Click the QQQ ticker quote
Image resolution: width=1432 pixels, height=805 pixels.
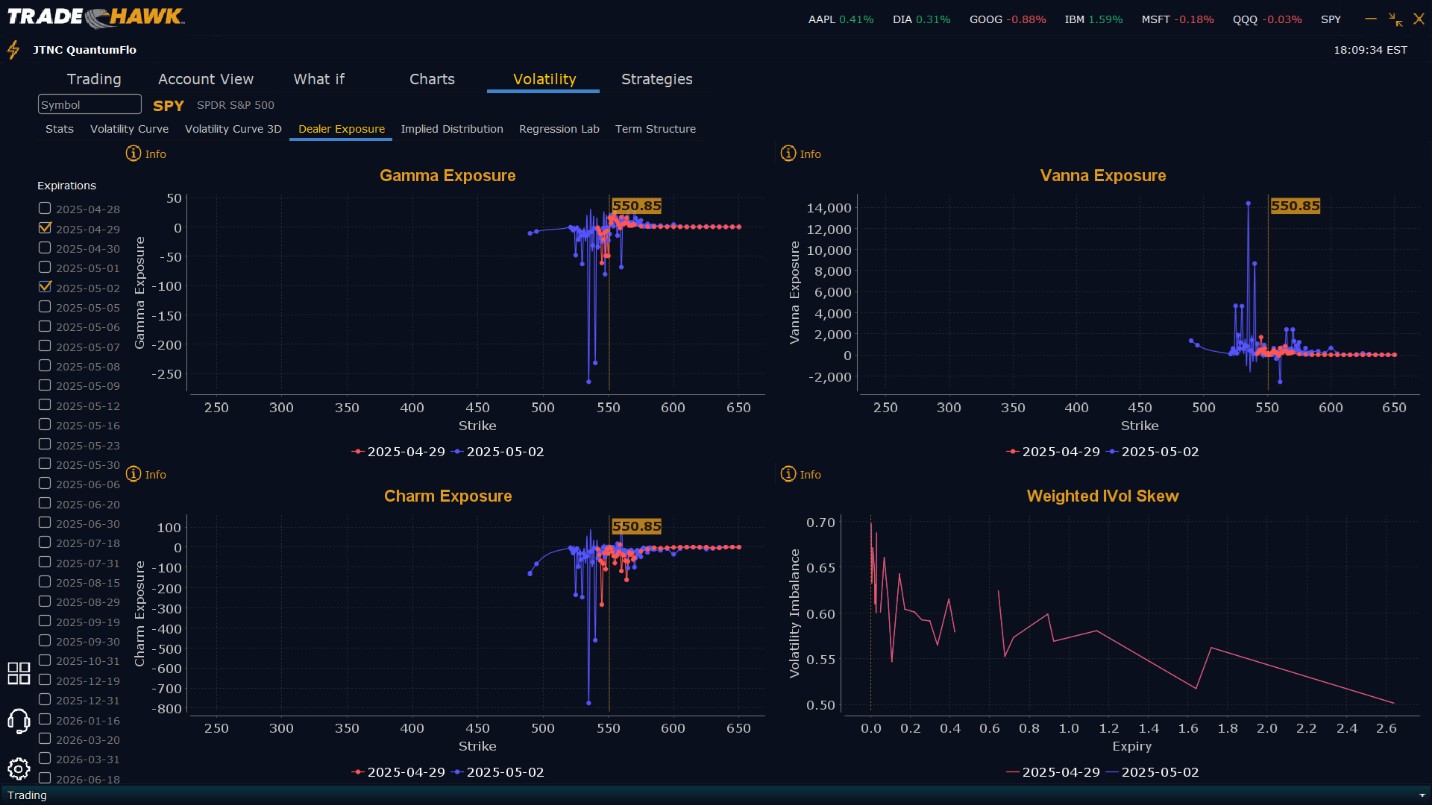click(1267, 19)
